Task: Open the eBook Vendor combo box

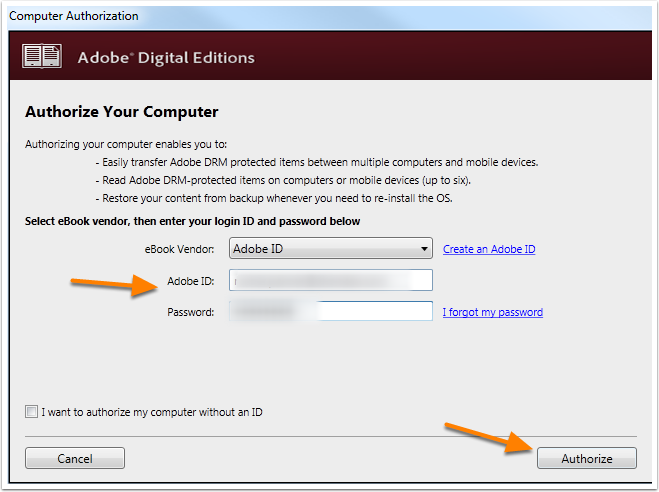Action: [331, 248]
